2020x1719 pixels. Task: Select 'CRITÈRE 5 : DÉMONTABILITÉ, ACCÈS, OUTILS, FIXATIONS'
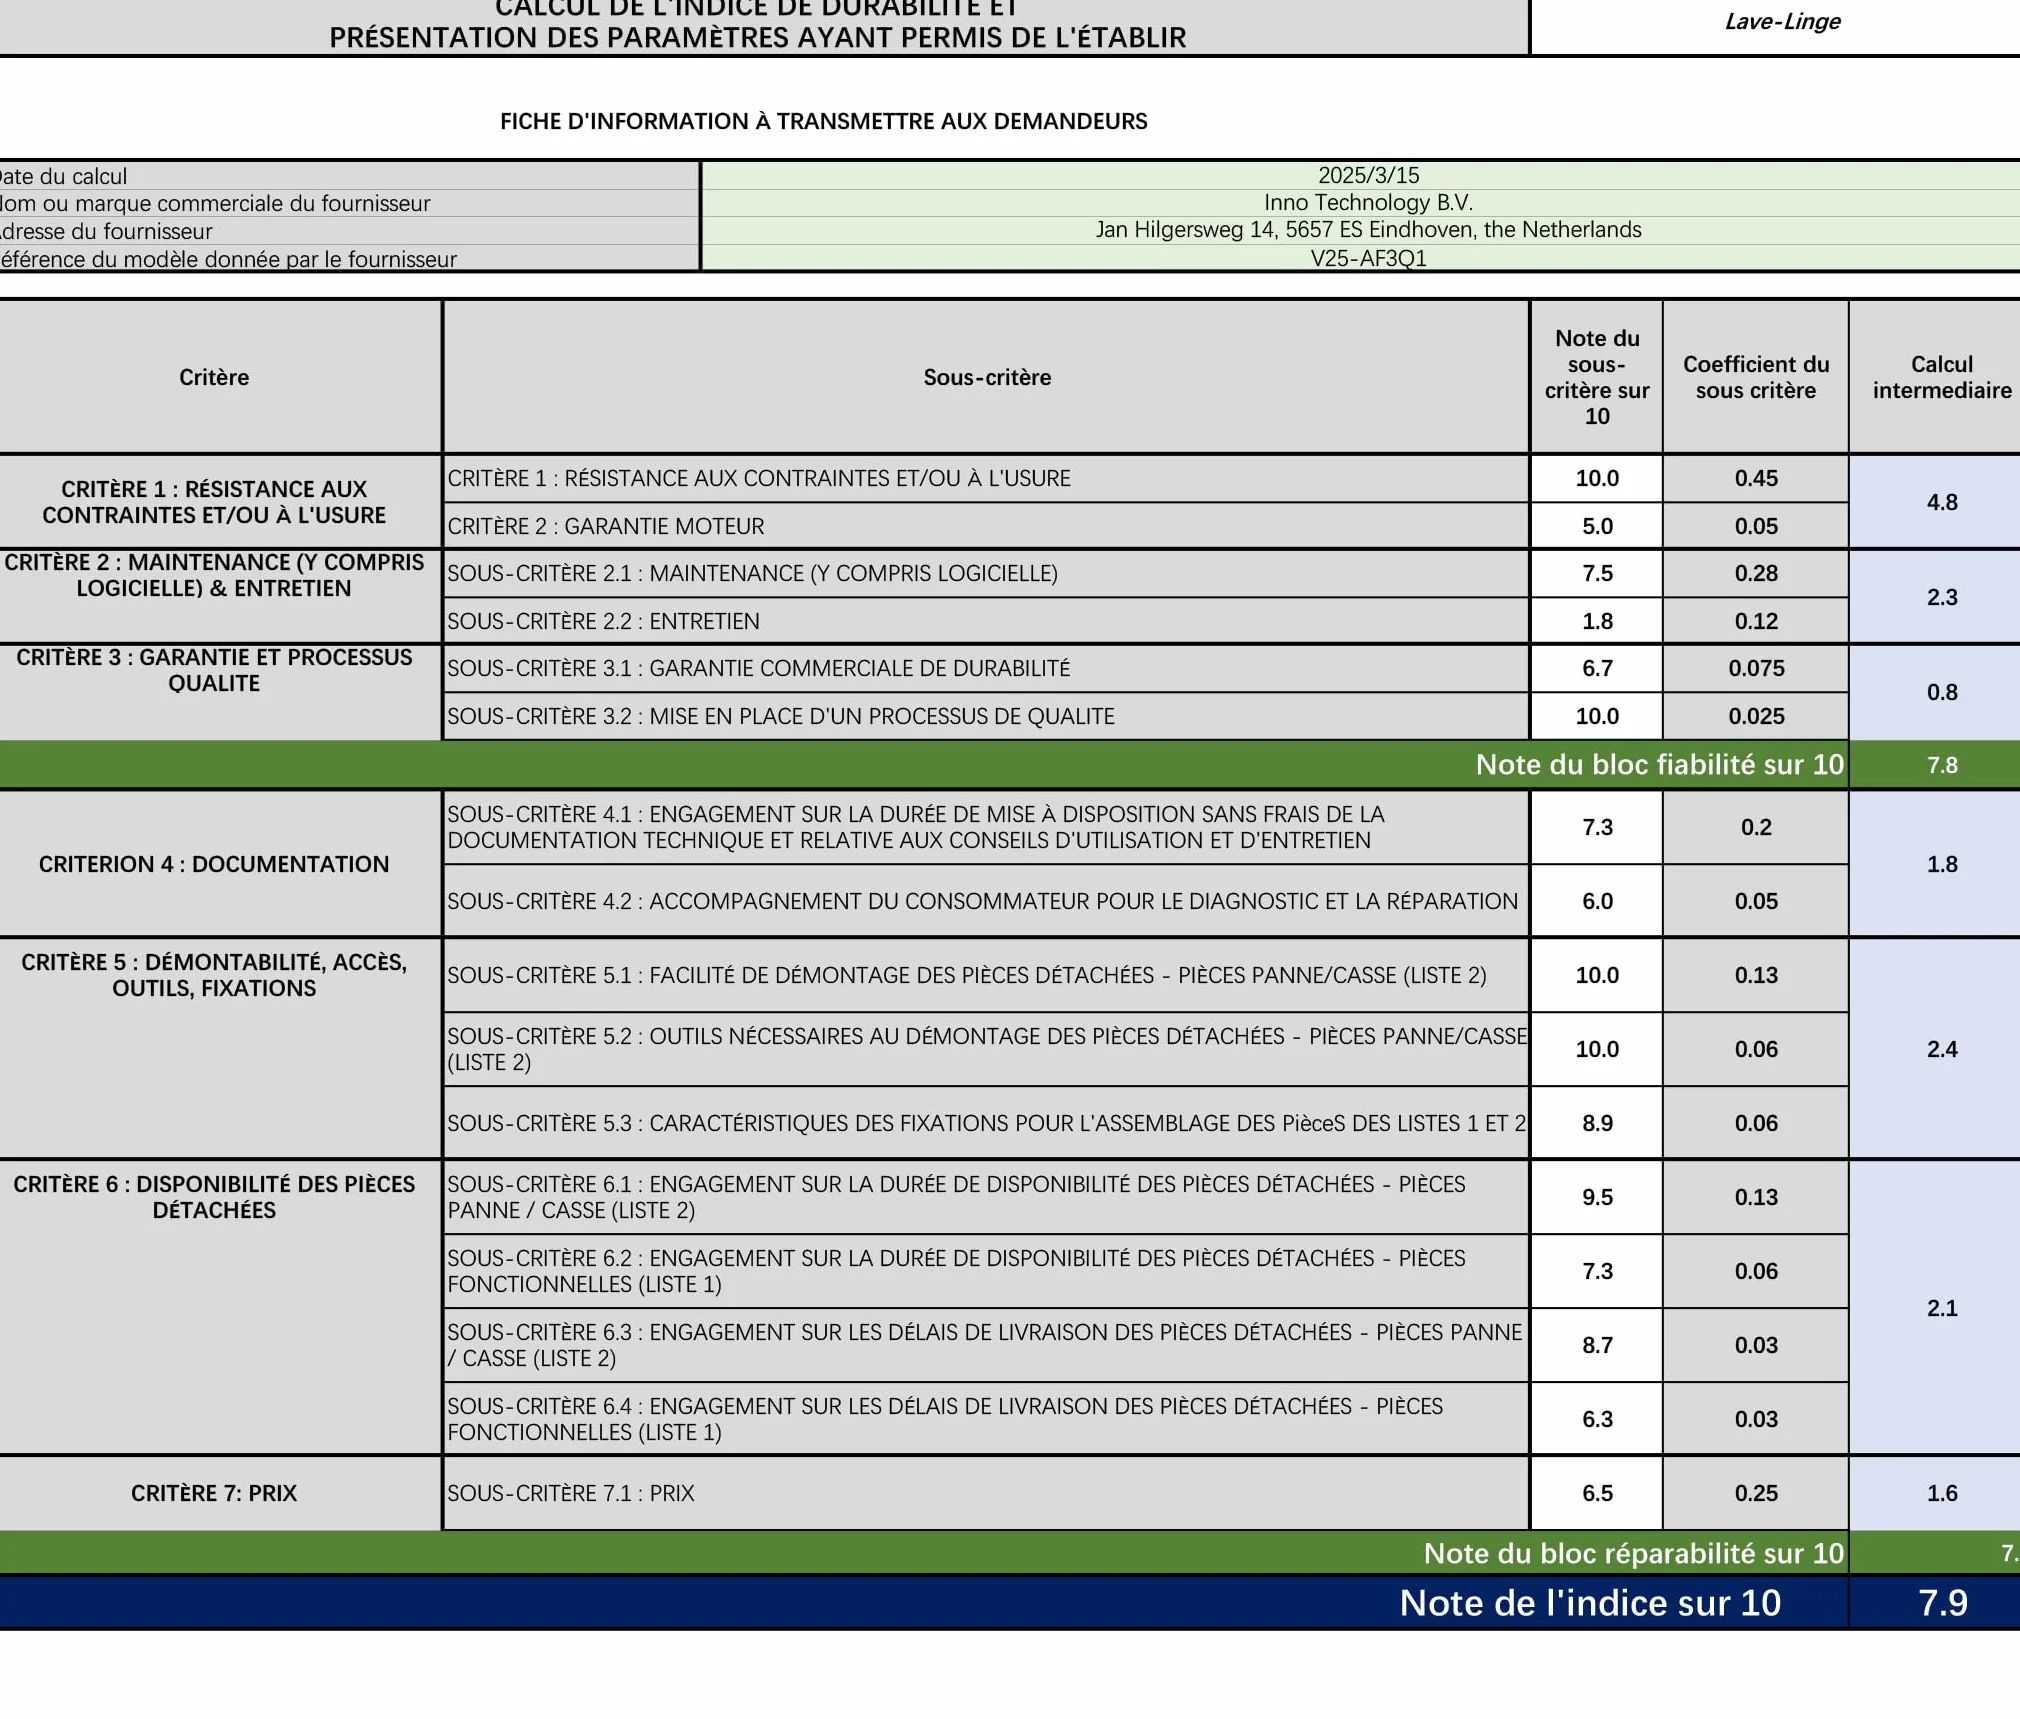pos(220,1049)
